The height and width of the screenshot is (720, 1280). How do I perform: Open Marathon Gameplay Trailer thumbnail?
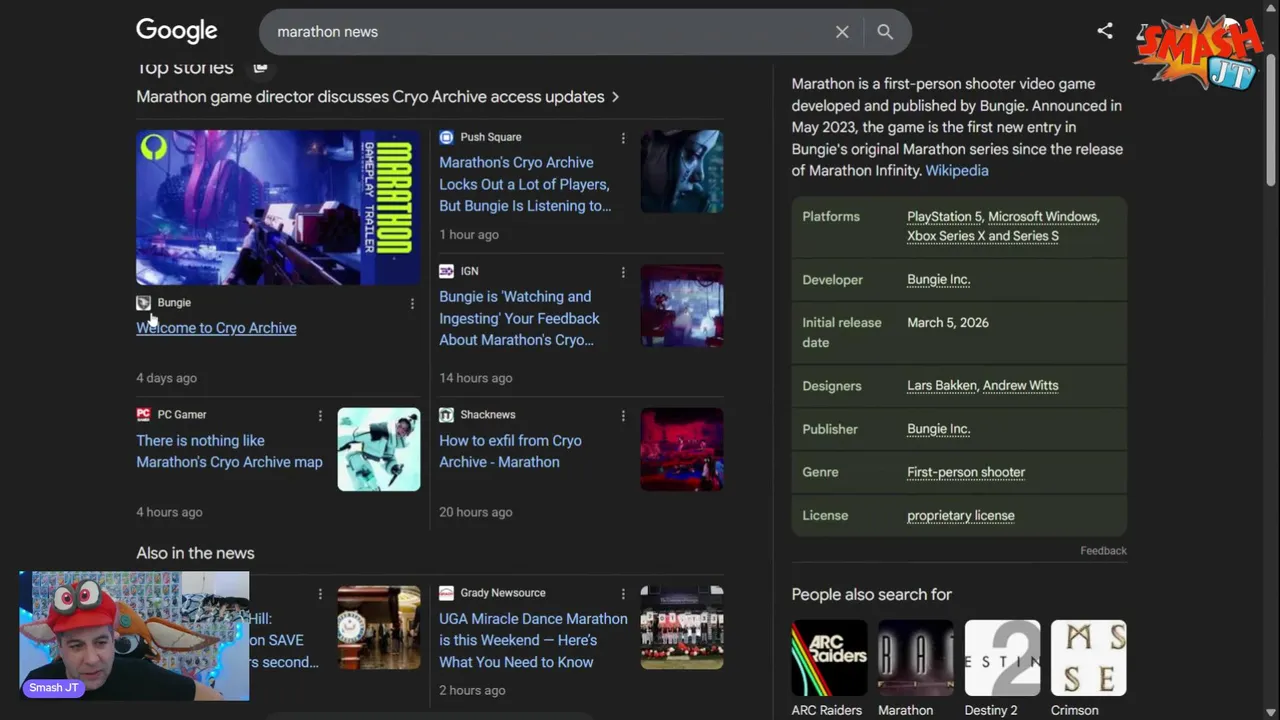(278, 207)
